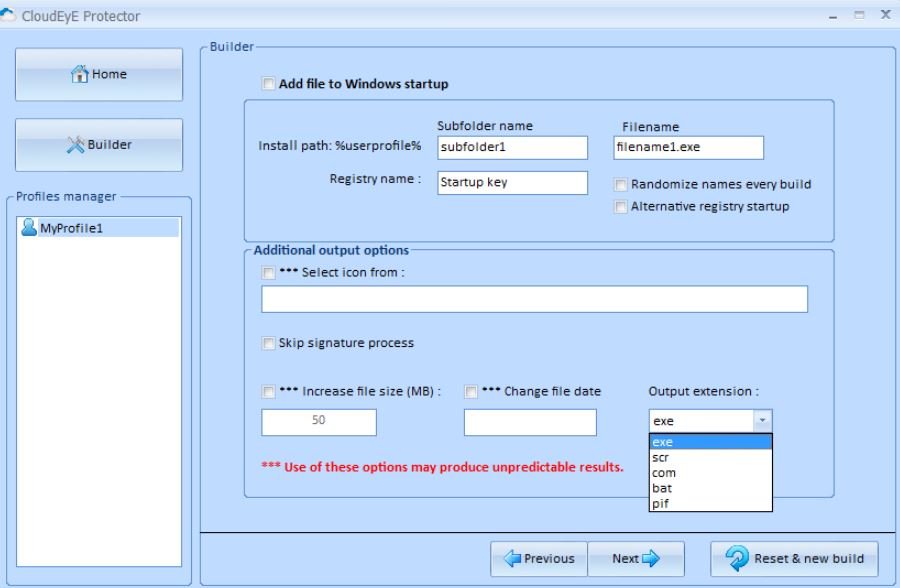
Task: Toggle Skip signature process
Action: 268,343
